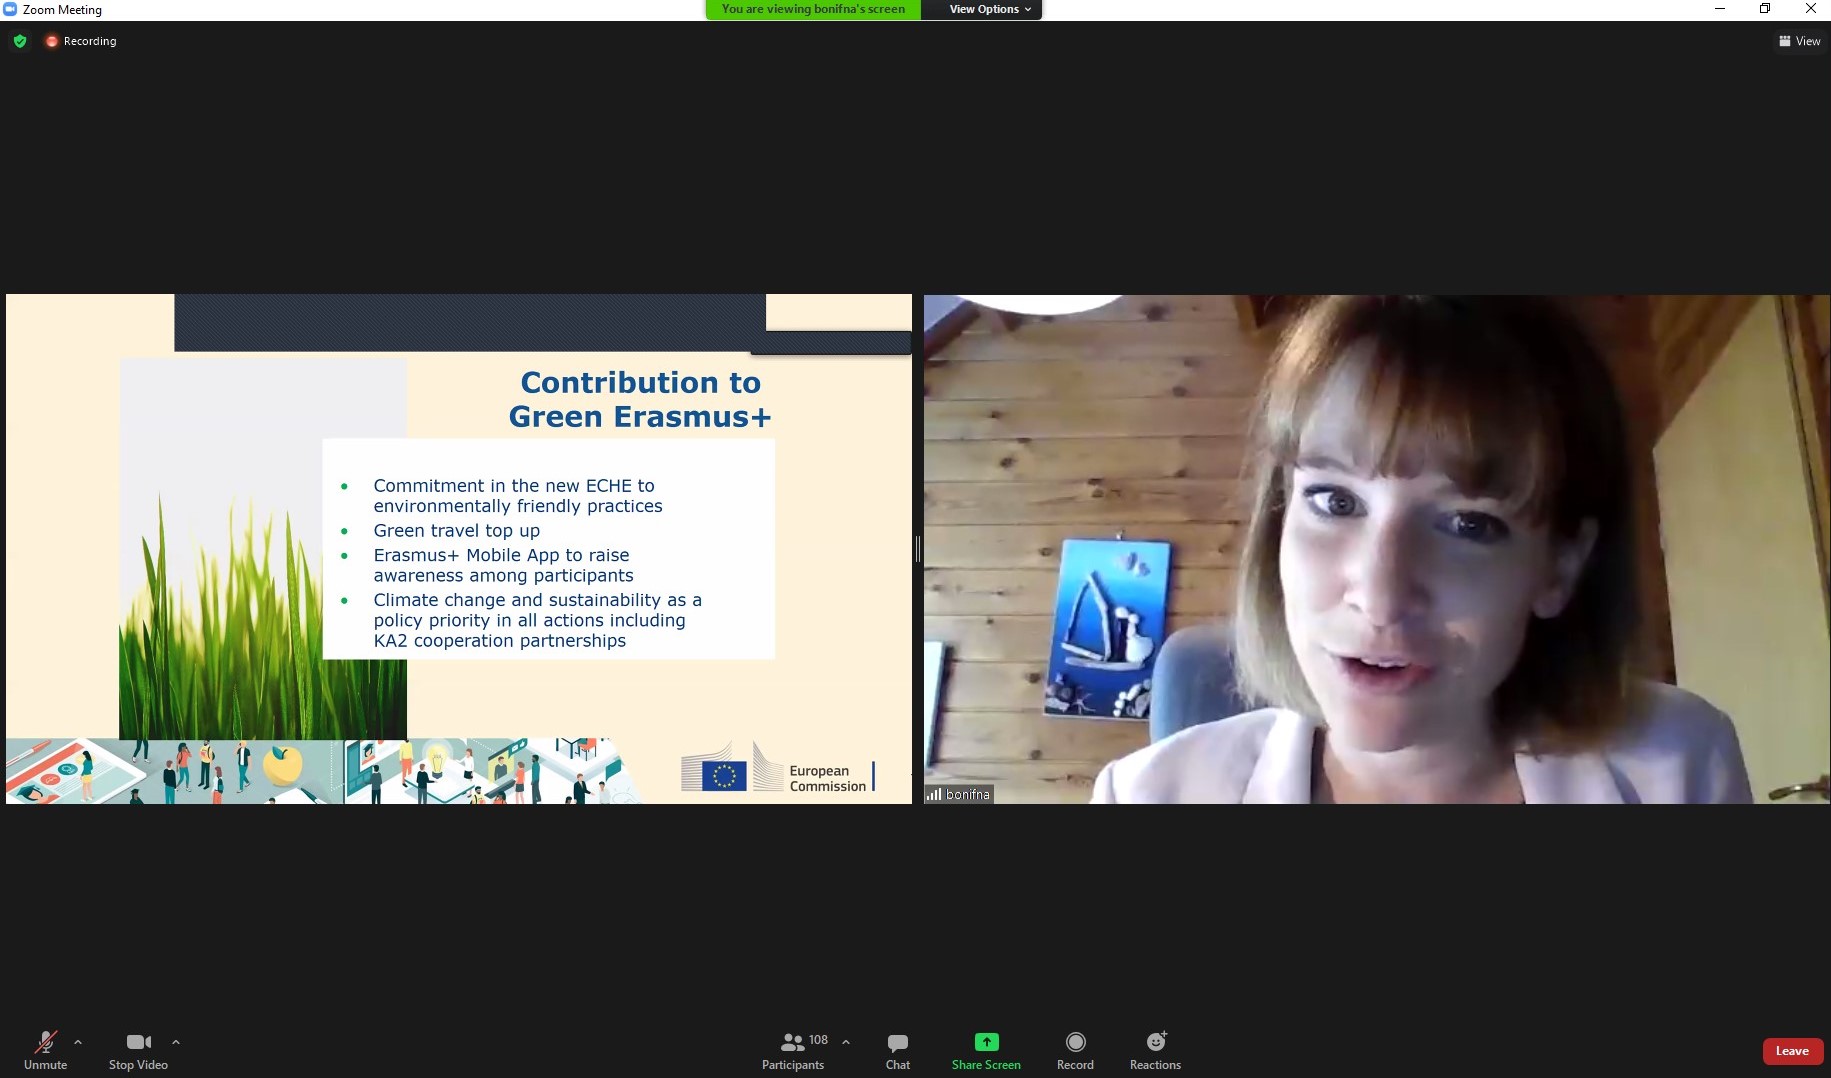Click the 'Green travel top up' bullet
The image size is (1831, 1078).
[x=456, y=531]
